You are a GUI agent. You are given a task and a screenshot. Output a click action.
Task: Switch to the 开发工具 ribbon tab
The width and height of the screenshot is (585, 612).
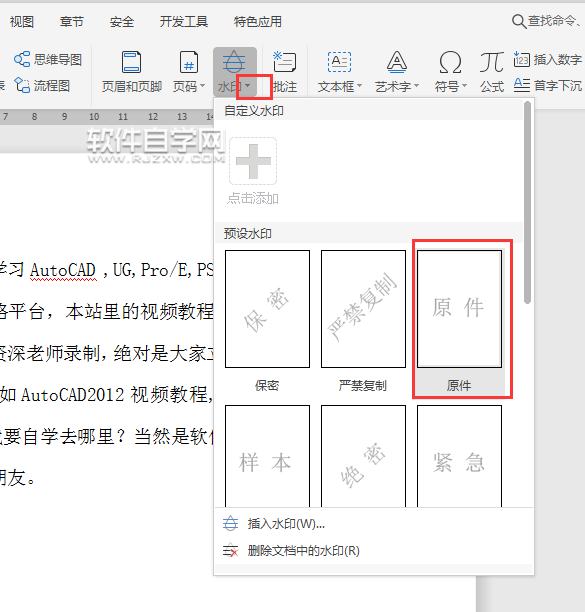(183, 21)
